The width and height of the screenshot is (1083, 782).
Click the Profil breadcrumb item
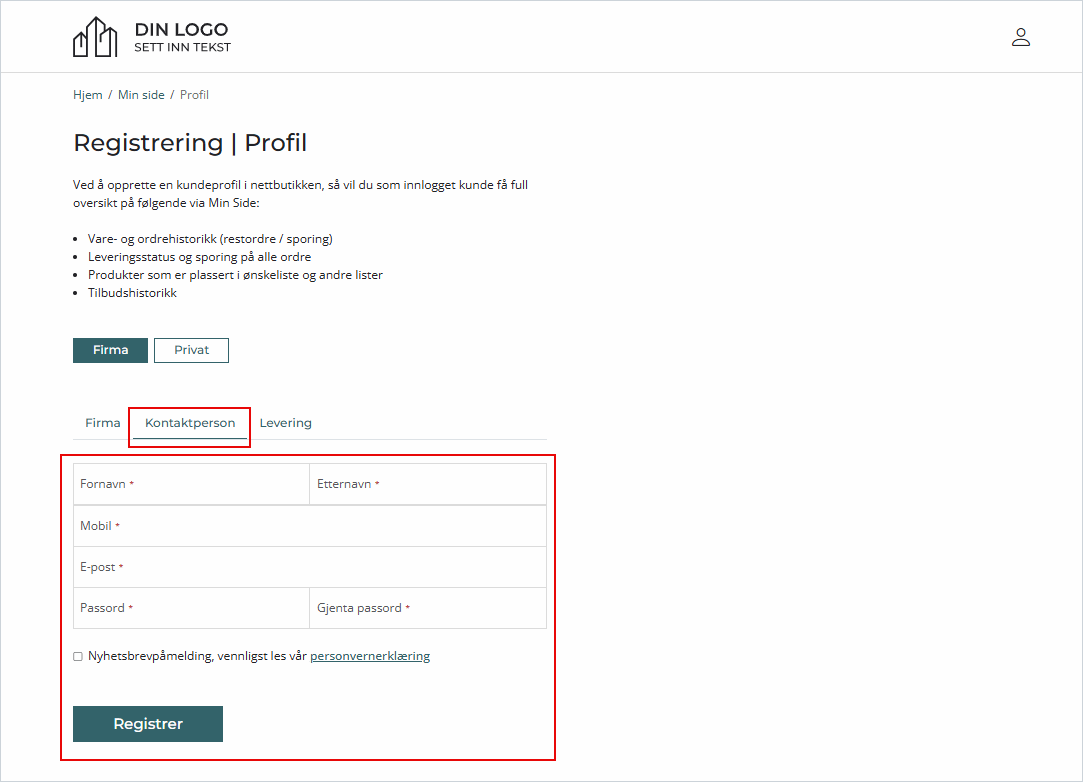pos(194,95)
